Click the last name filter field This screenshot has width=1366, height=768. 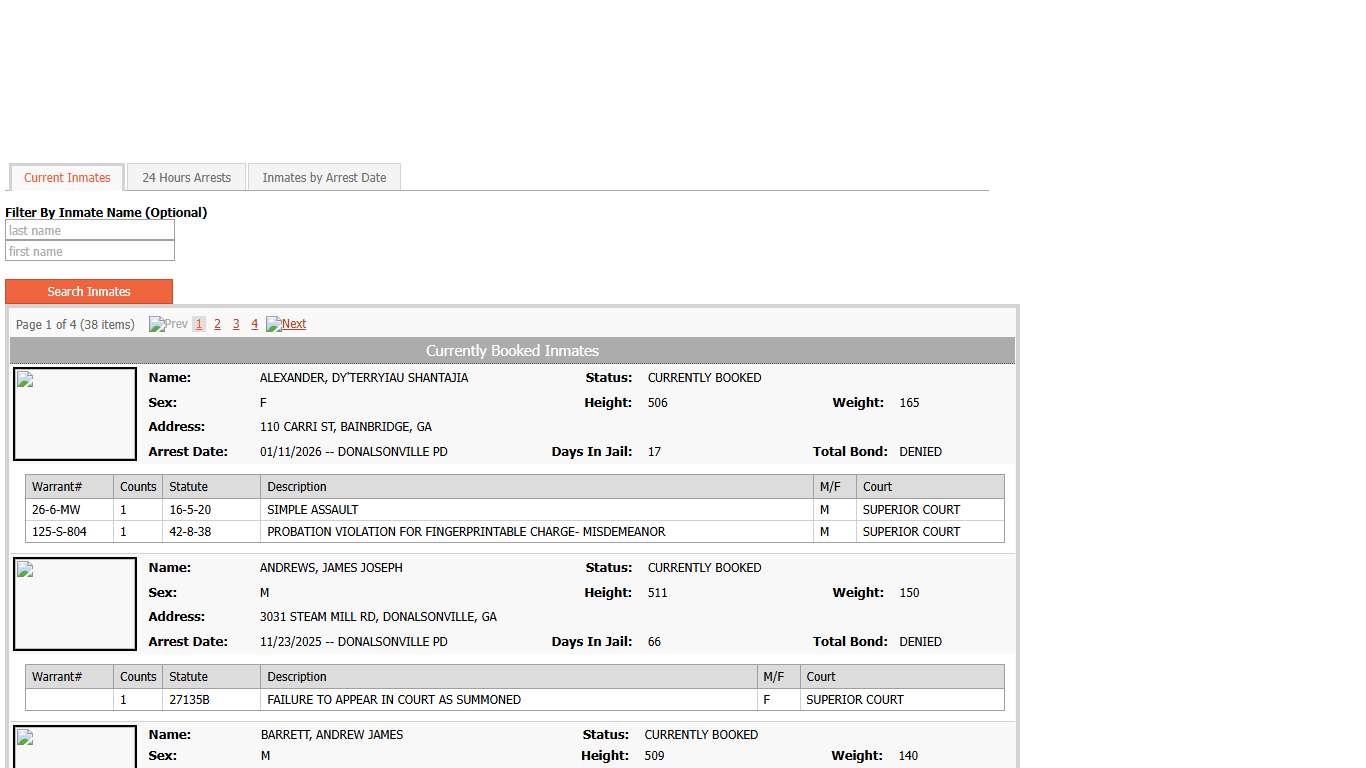[90, 231]
